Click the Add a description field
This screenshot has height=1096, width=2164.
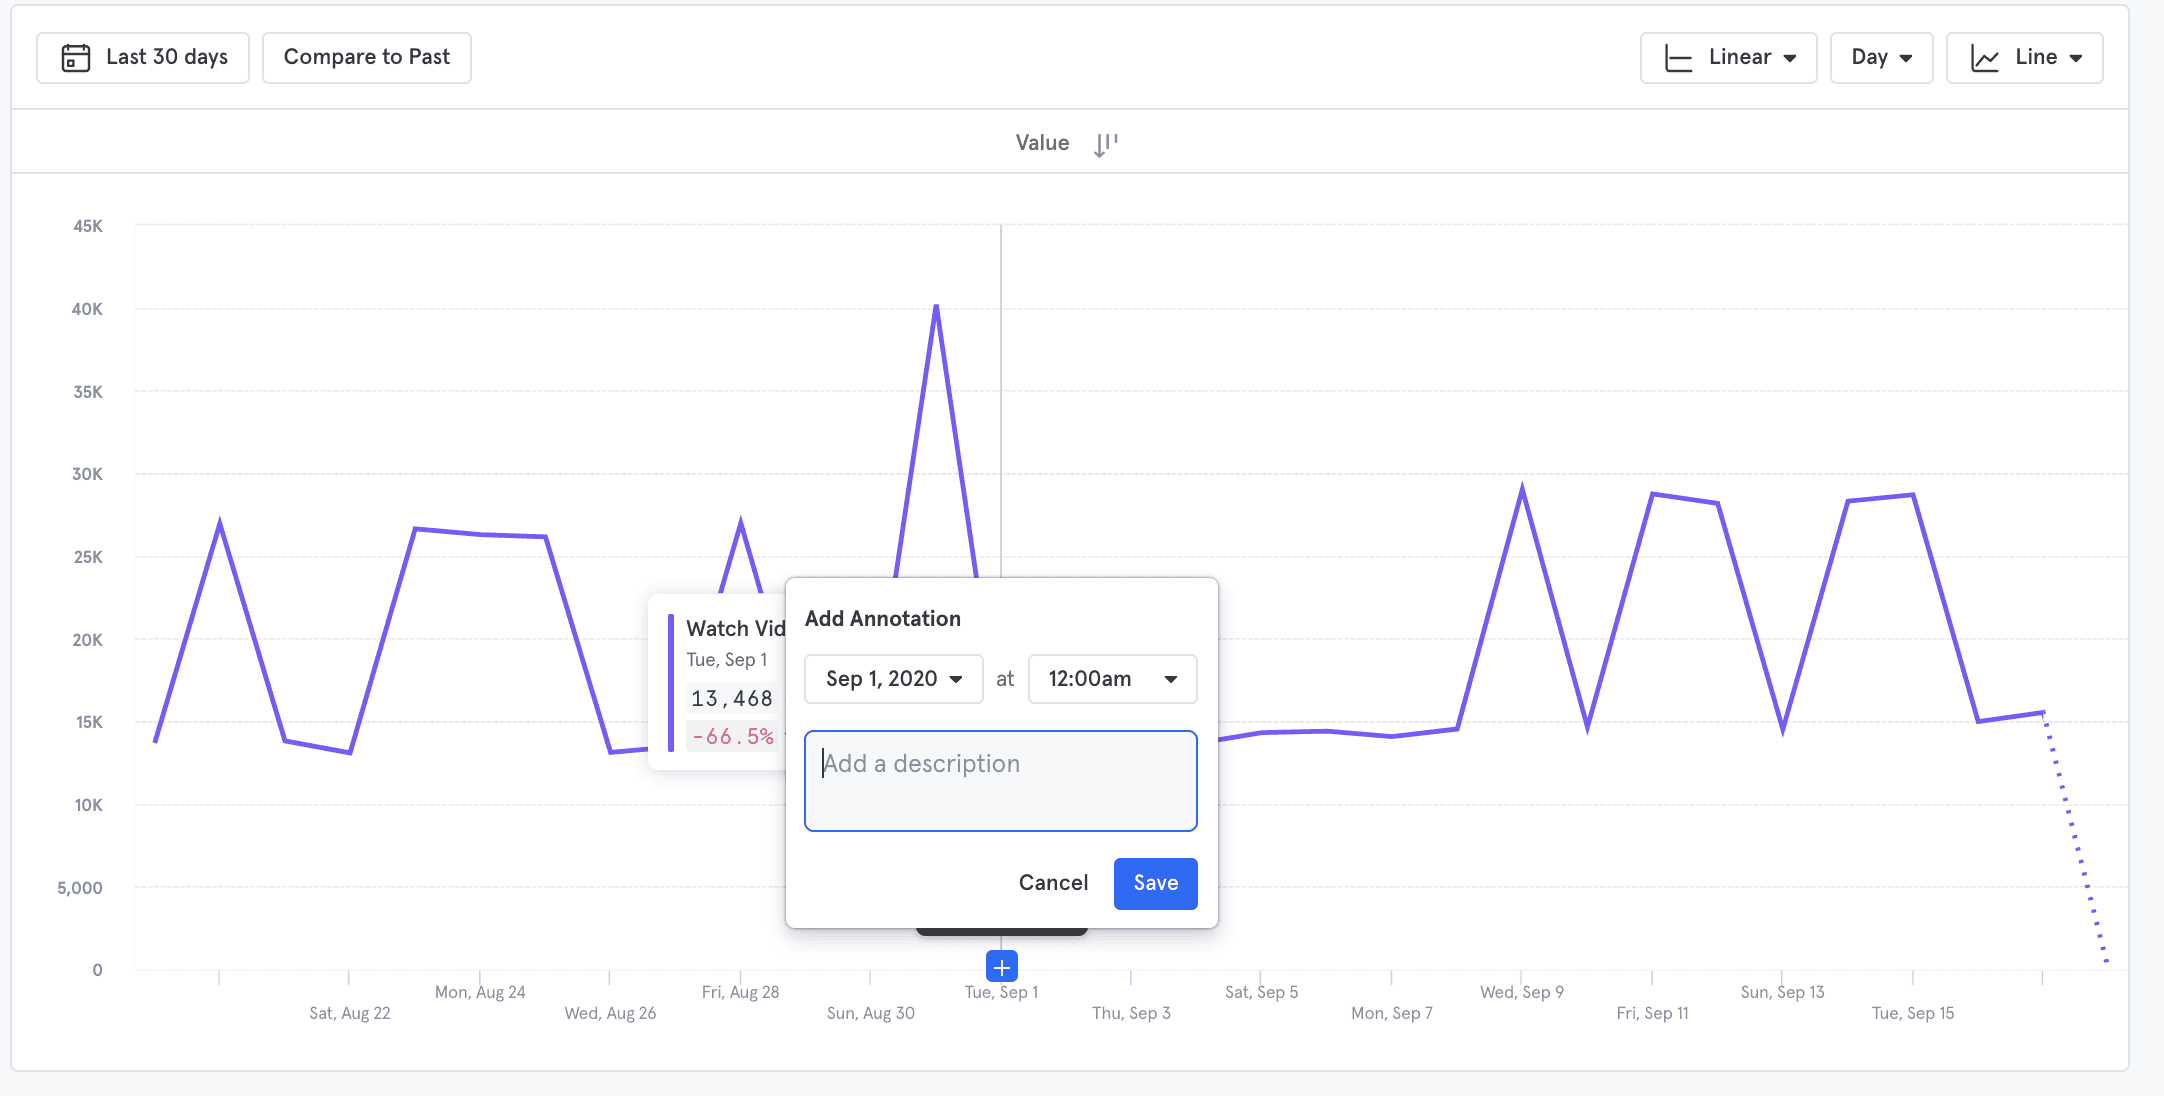1000,781
